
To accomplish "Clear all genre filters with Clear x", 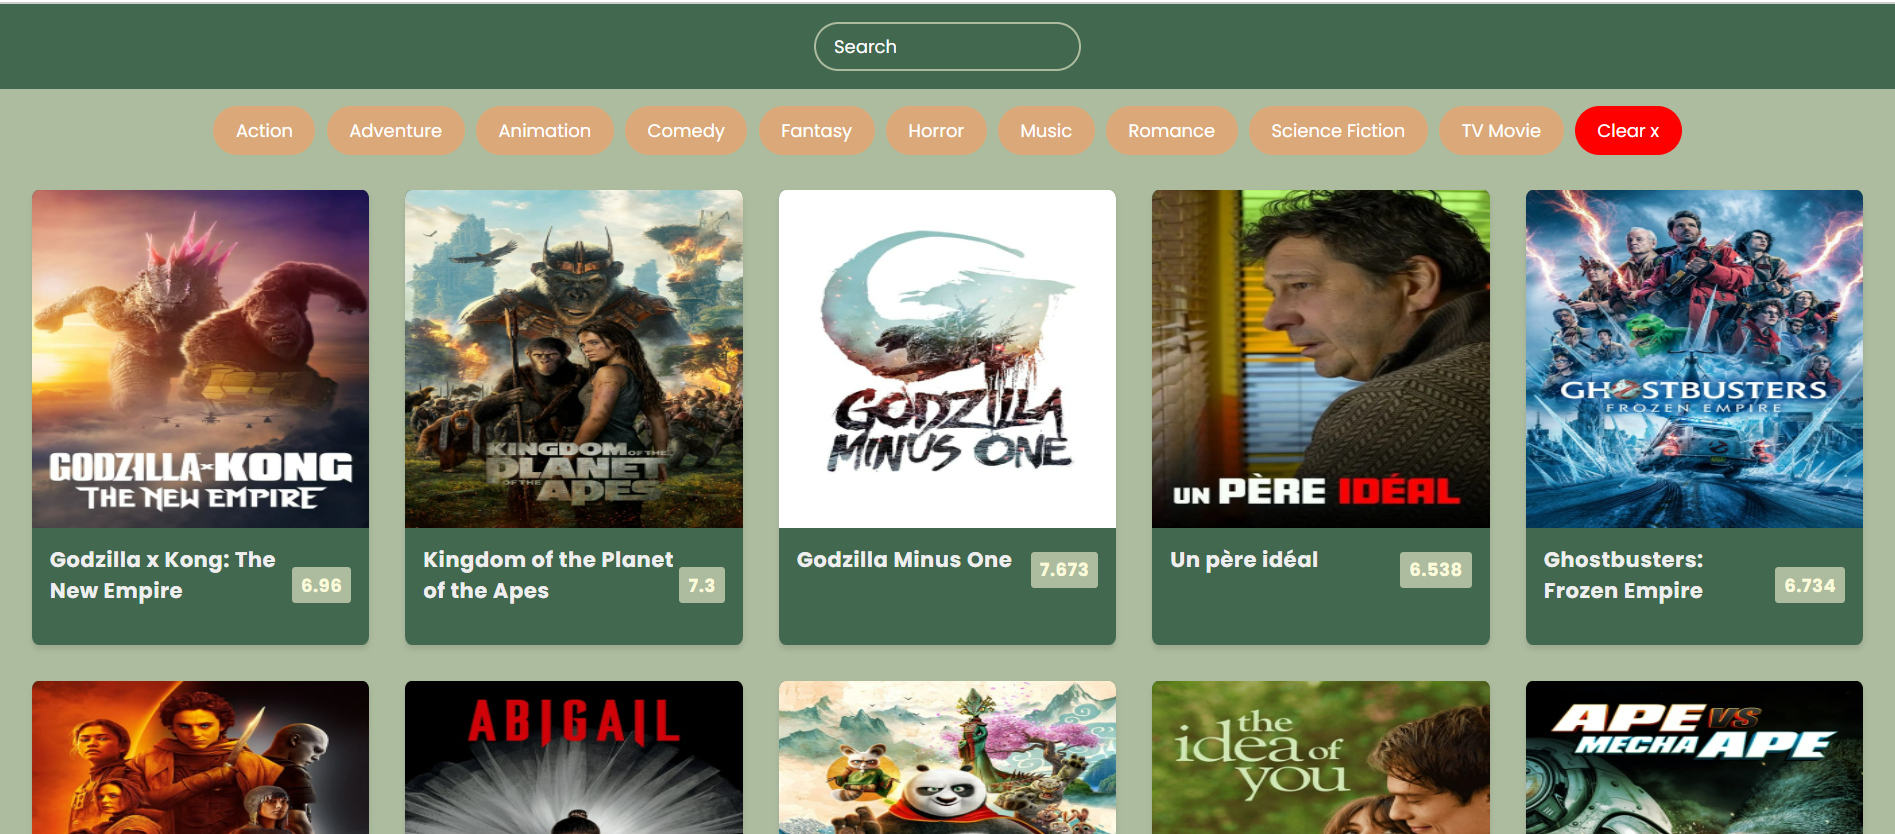I will click(1628, 131).
